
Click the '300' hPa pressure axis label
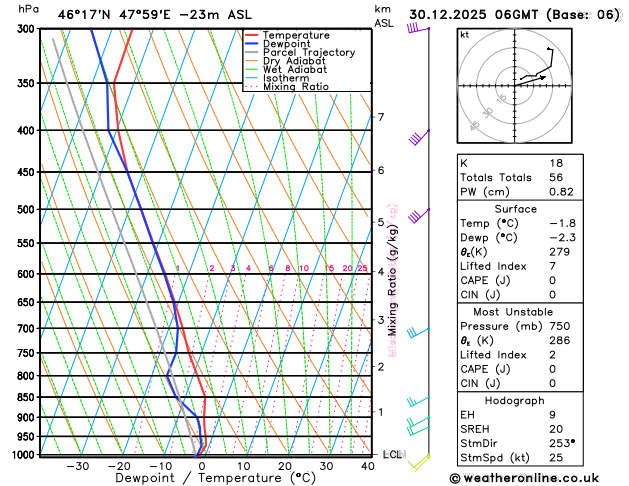point(28,28)
